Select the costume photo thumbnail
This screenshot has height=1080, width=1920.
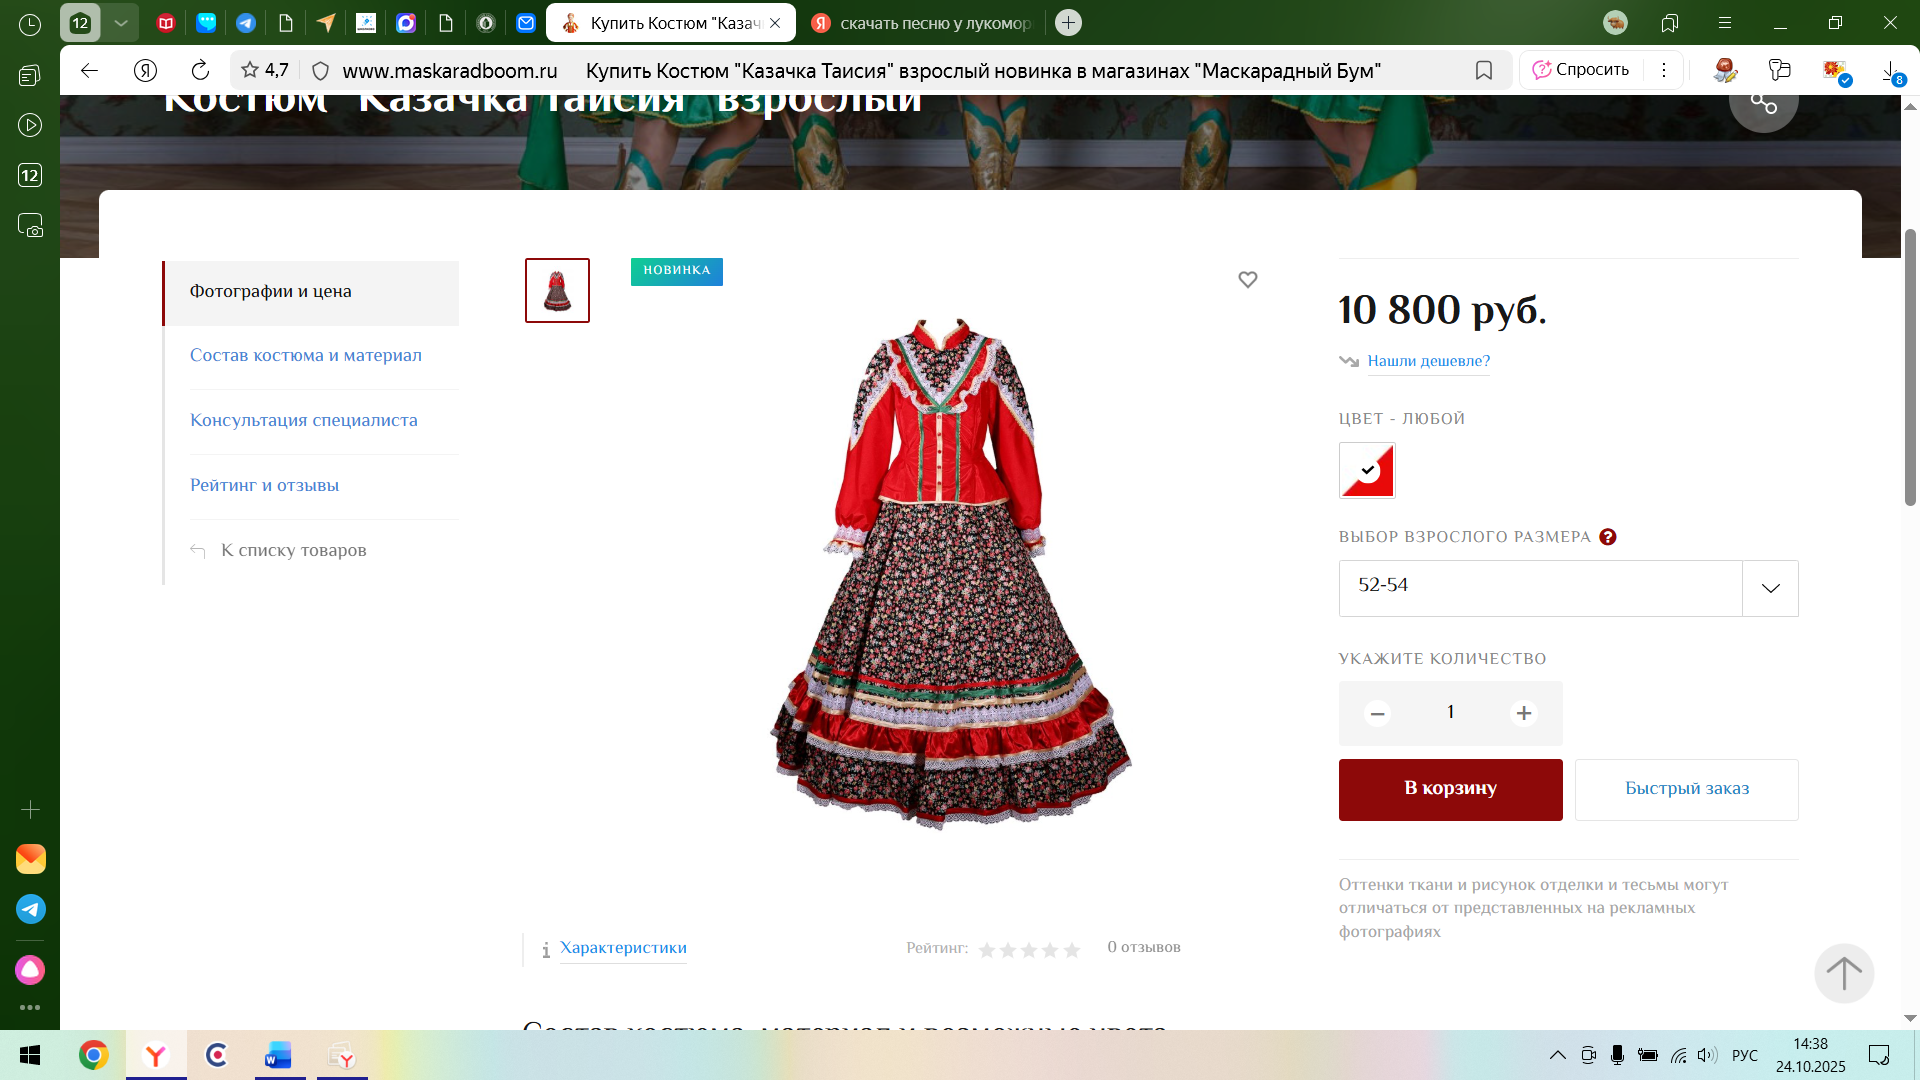coord(557,291)
